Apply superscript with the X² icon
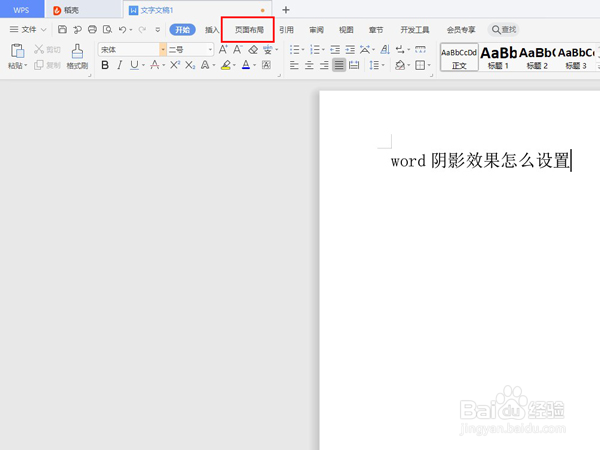The image size is (600, 450). point(175,65)
